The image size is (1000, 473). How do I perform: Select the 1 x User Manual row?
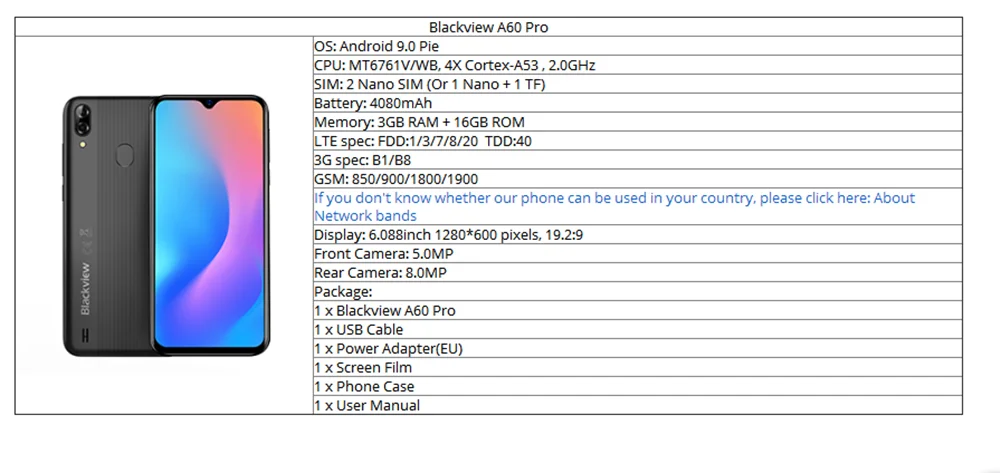[638, 405]
